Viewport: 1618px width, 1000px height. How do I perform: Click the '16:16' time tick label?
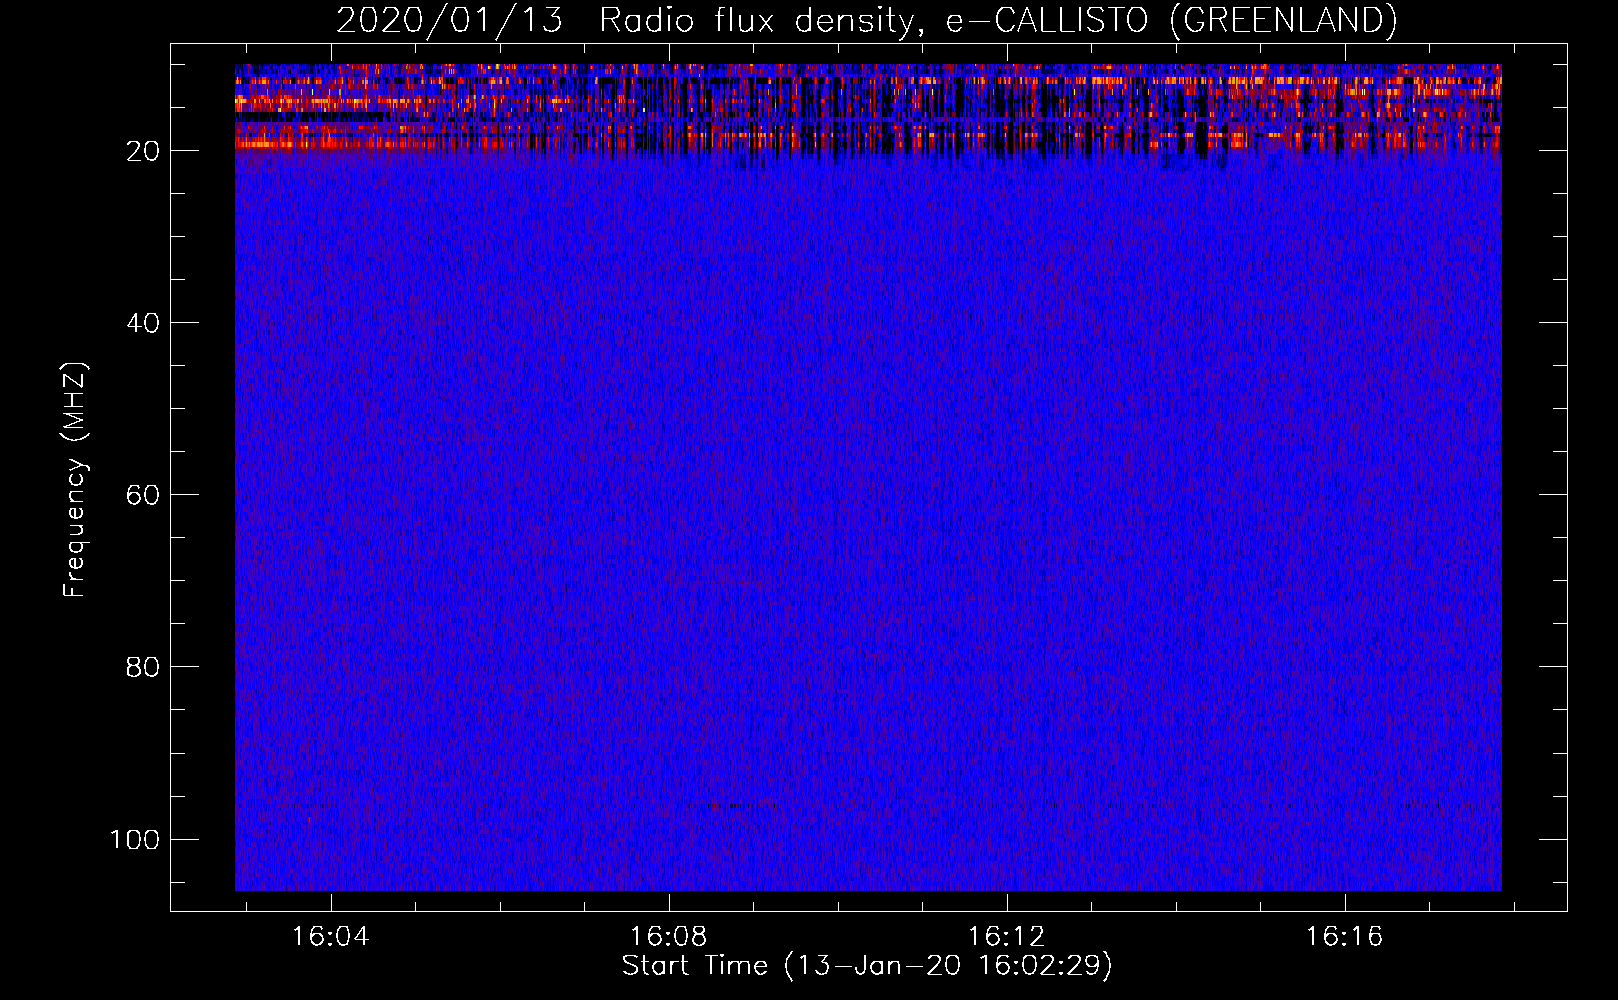pos(1344,937)
